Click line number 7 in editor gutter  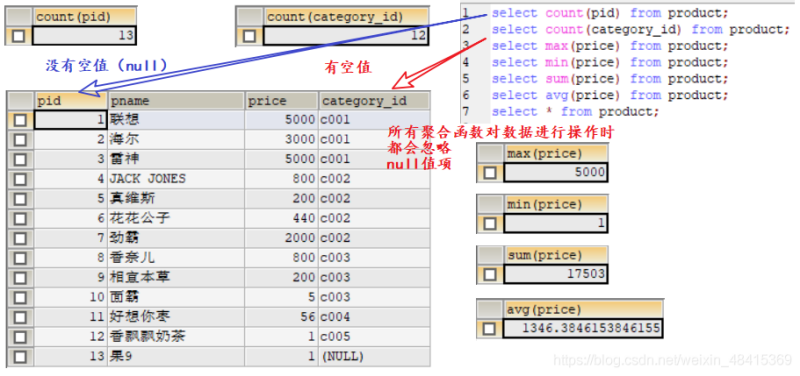(466, 112)
